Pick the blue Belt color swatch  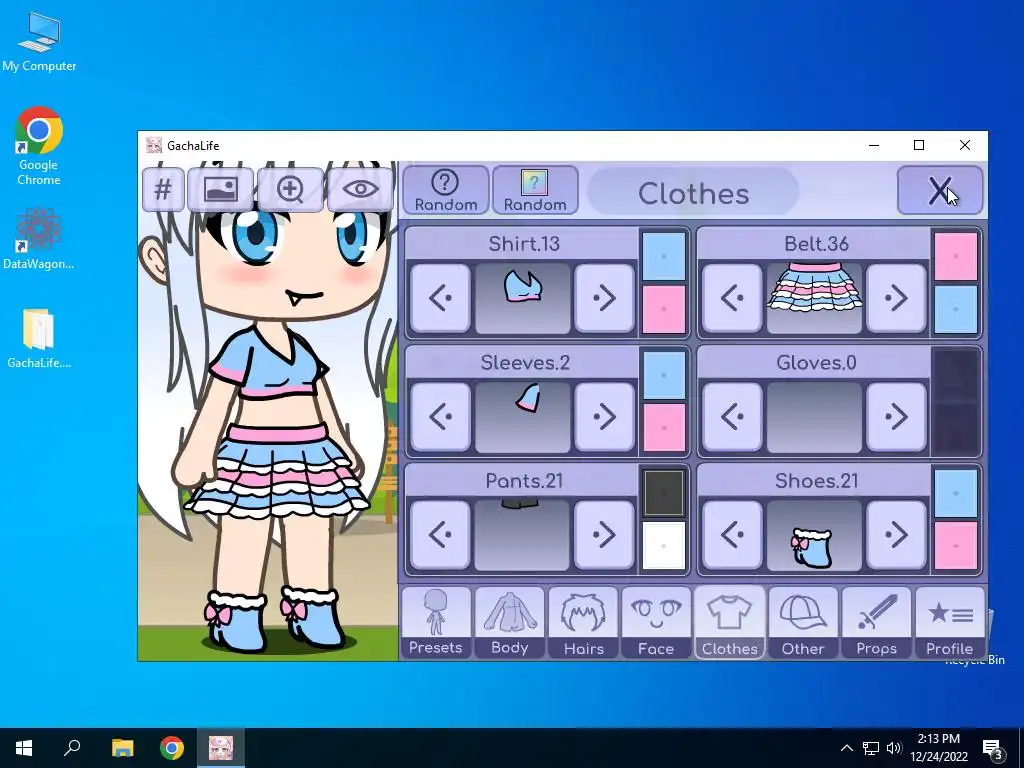click(955, 309)
